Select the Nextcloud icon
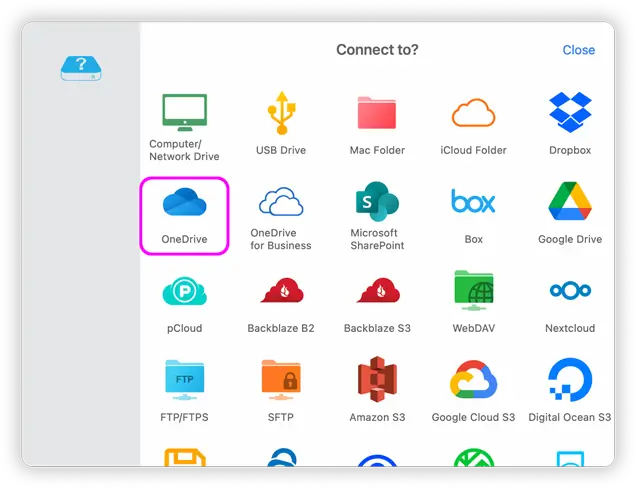The height and width of the screenshot is (488, 636). click(x=570, y=291)
